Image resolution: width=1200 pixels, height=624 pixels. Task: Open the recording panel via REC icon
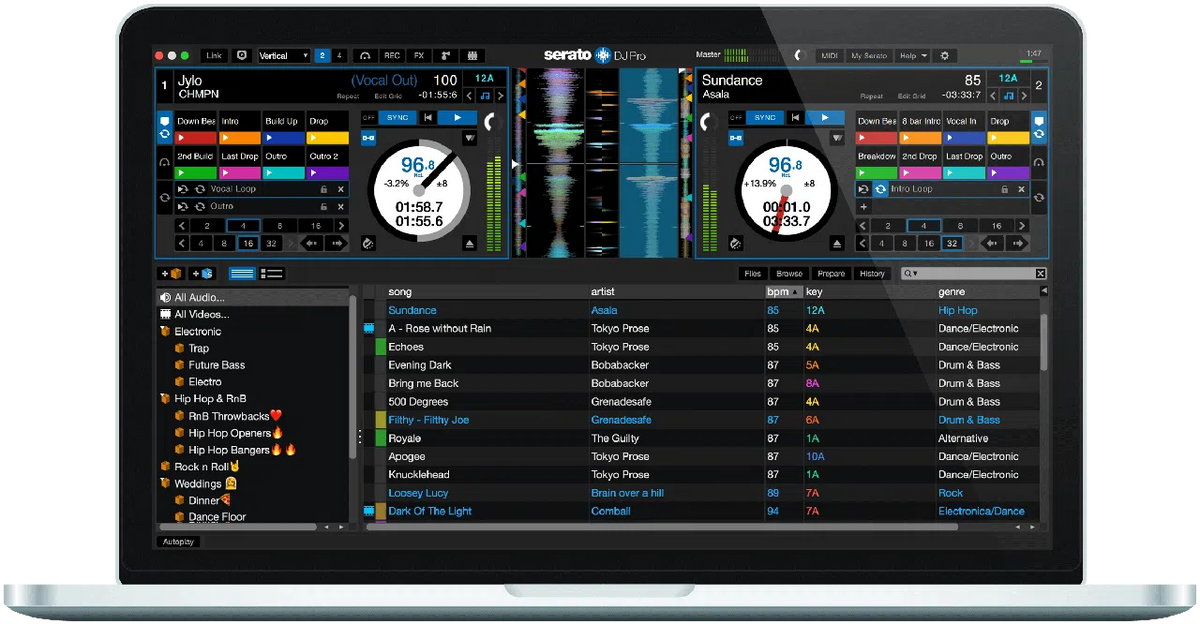393,56
